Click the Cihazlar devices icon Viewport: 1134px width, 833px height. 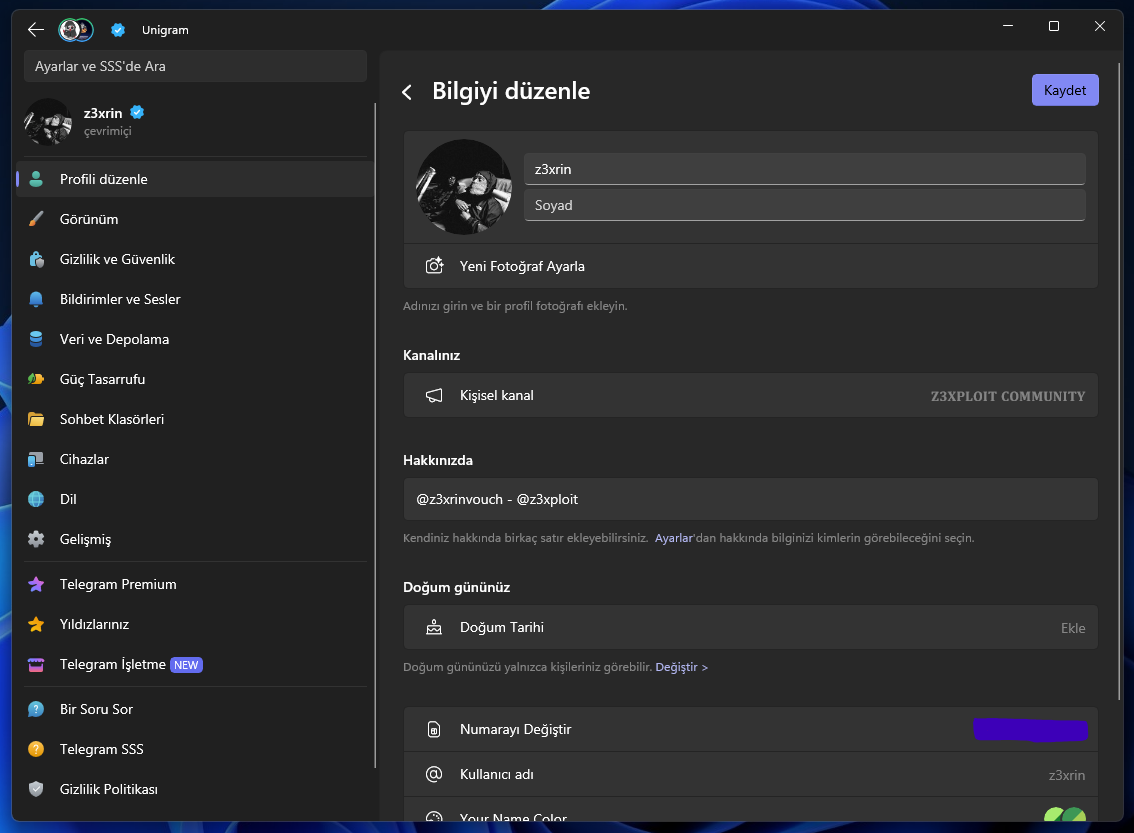pyautogui.click(x=35, y=459)
